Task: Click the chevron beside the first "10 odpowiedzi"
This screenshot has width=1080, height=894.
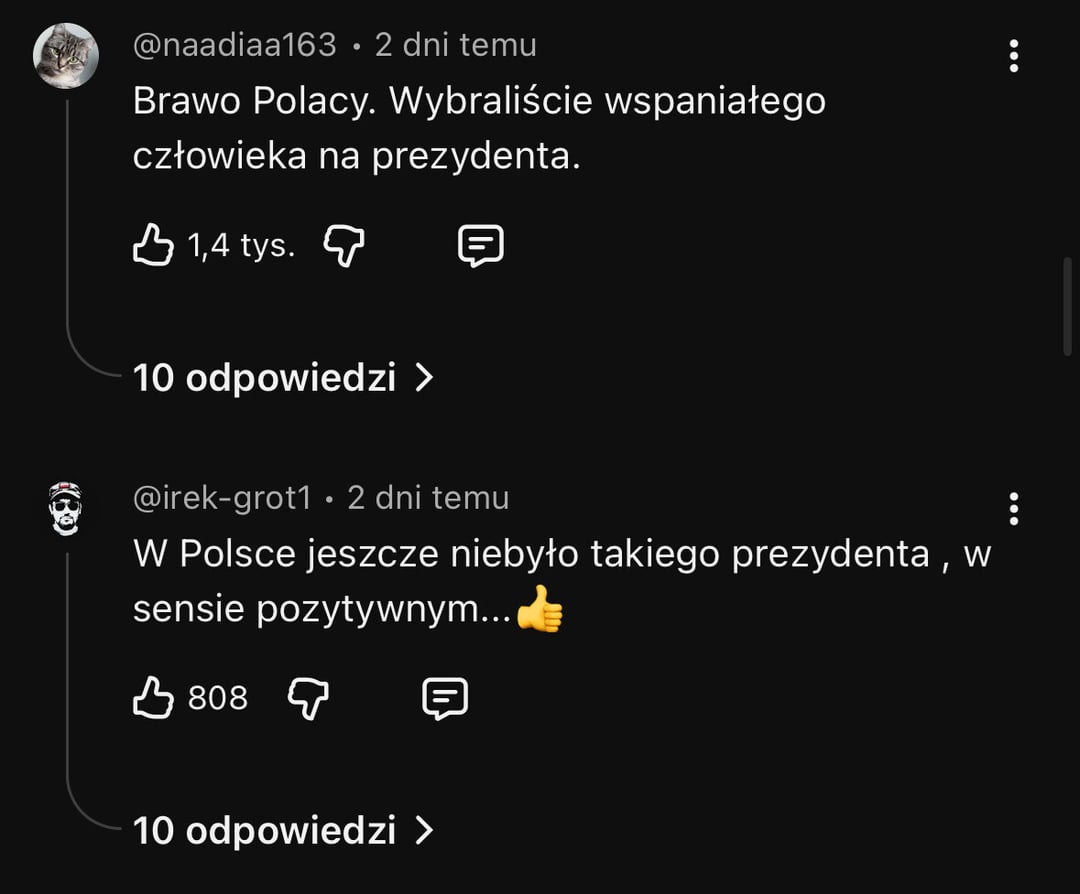Action: pos(425,378)
